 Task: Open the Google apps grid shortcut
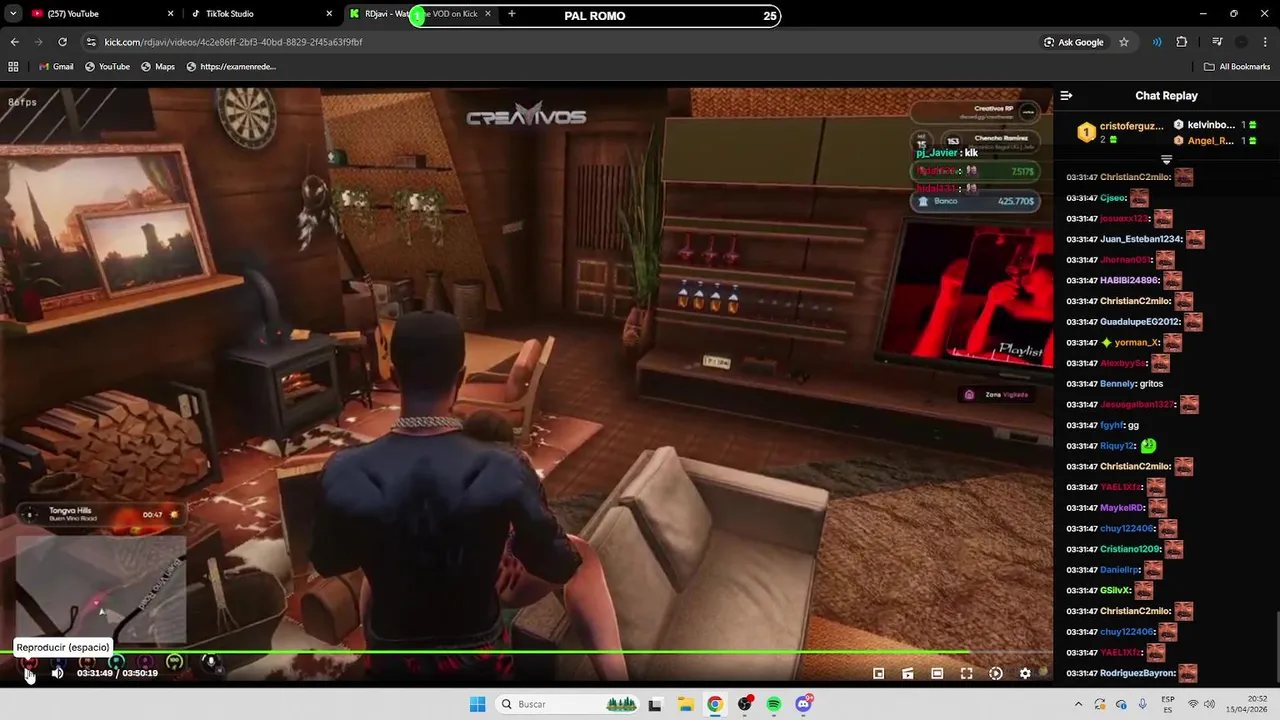pos(13,66)
